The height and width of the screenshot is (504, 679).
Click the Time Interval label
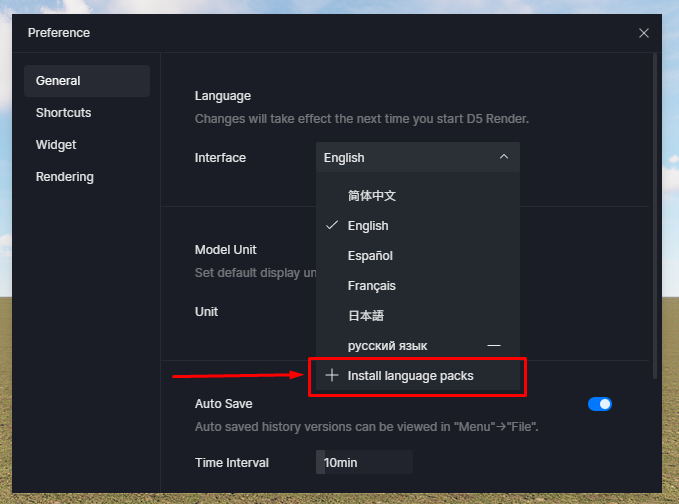[232, 462]
